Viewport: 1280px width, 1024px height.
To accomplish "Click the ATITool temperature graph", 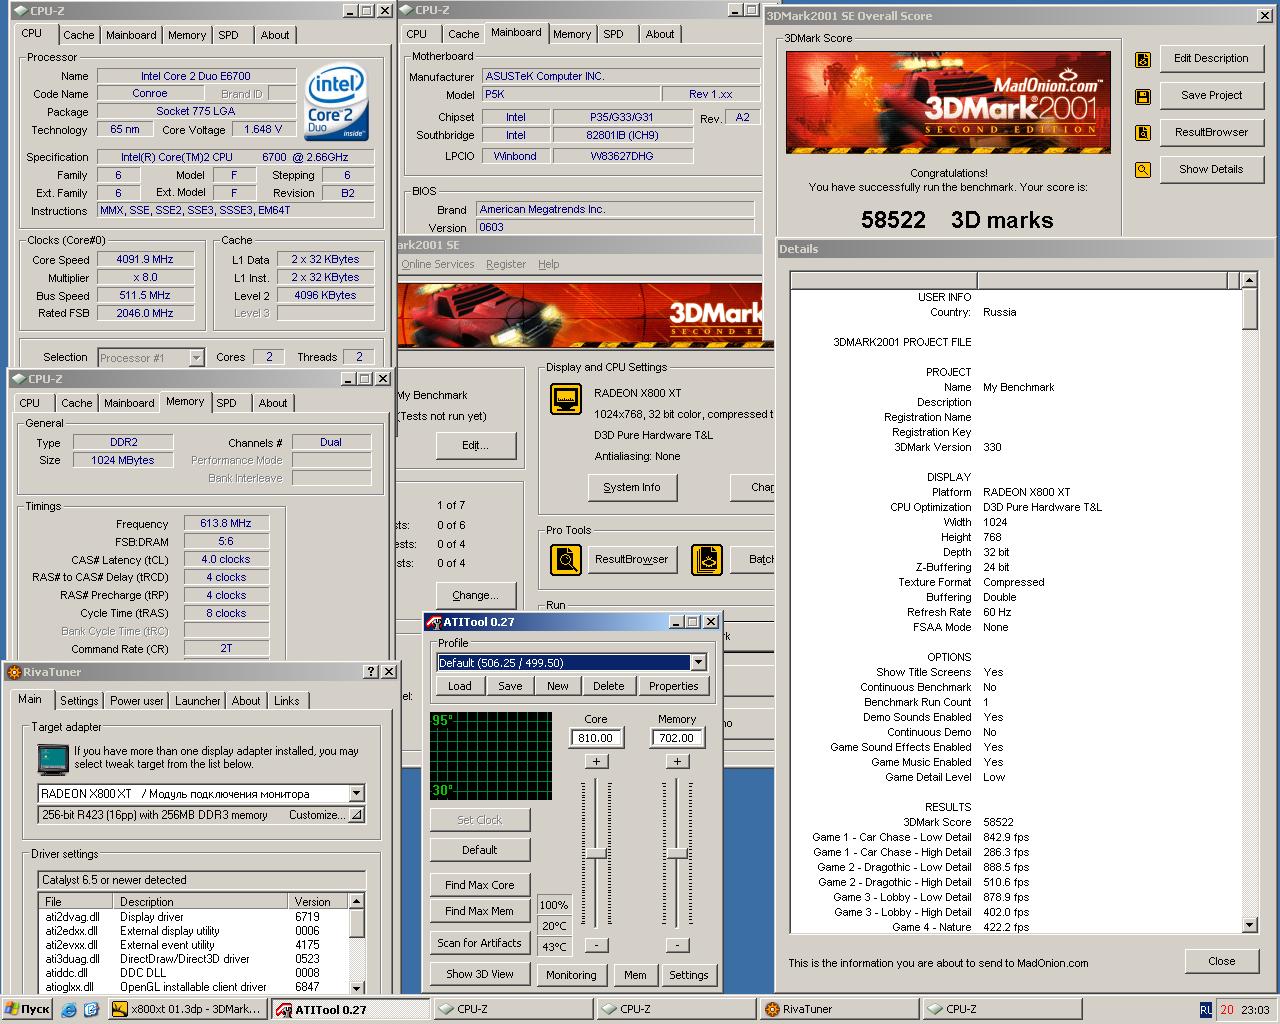I will coord(491,755).
